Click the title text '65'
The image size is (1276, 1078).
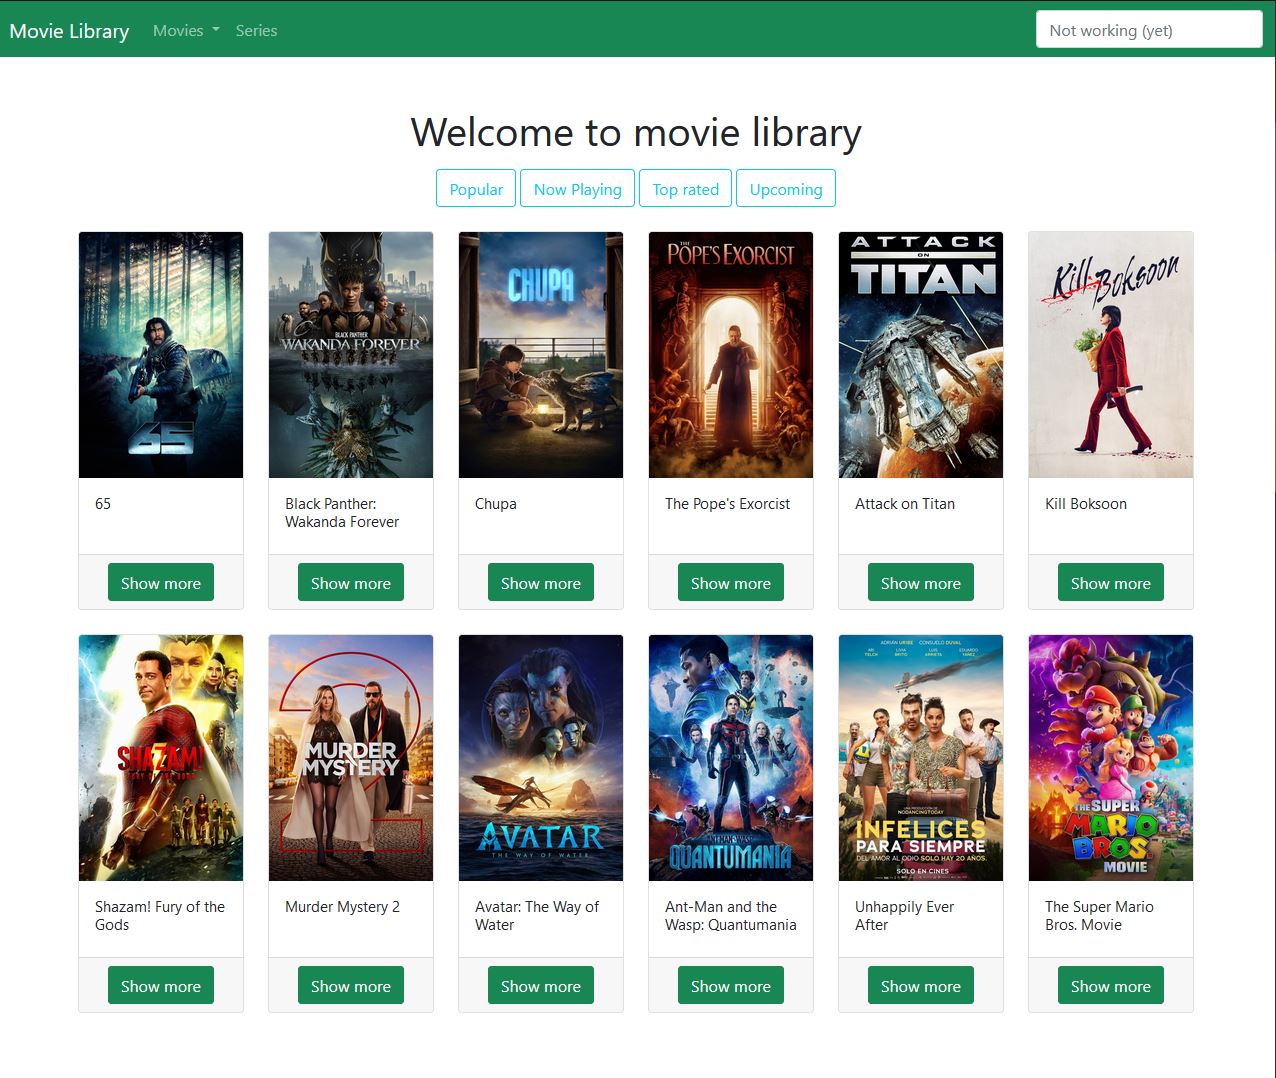click(103, 504)
